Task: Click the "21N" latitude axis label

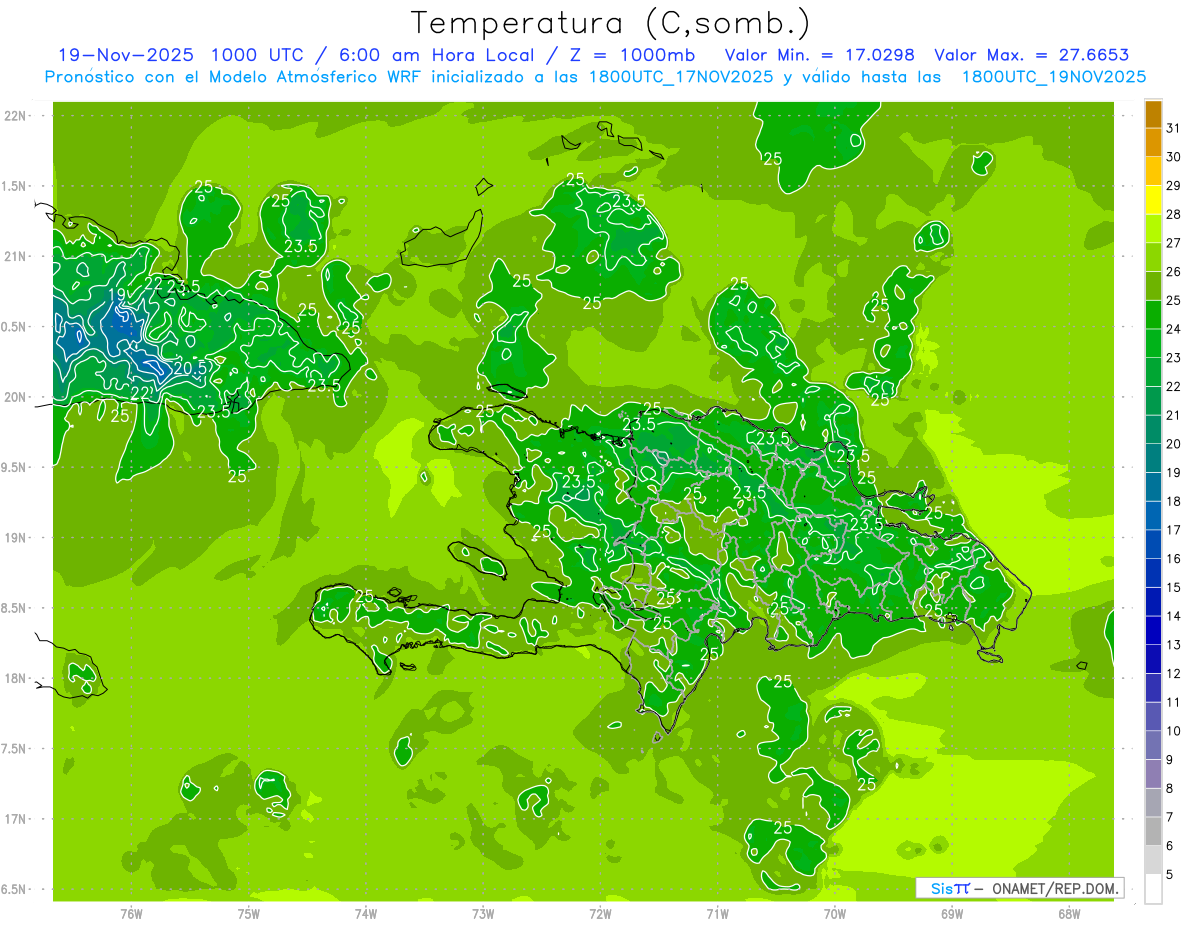Action: (x=15, y=256)
